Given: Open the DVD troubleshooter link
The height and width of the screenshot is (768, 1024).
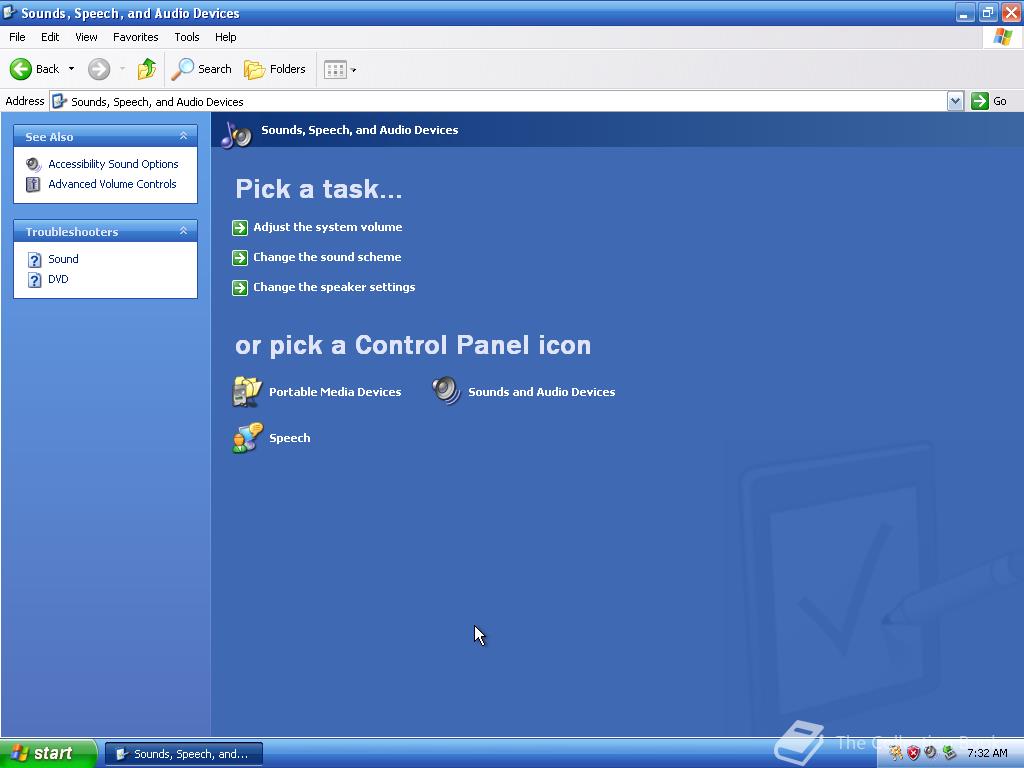Looking at the screenshot, I should pos(58,279).
